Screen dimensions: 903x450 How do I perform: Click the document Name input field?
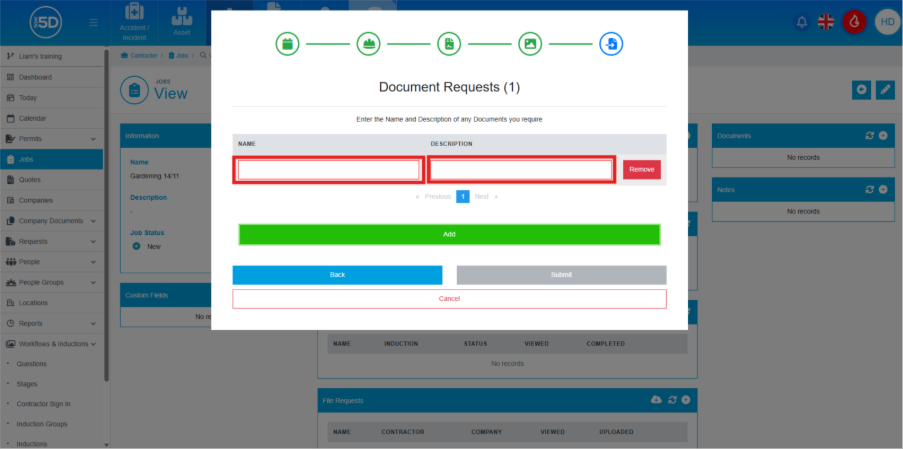tap(328, 170)
